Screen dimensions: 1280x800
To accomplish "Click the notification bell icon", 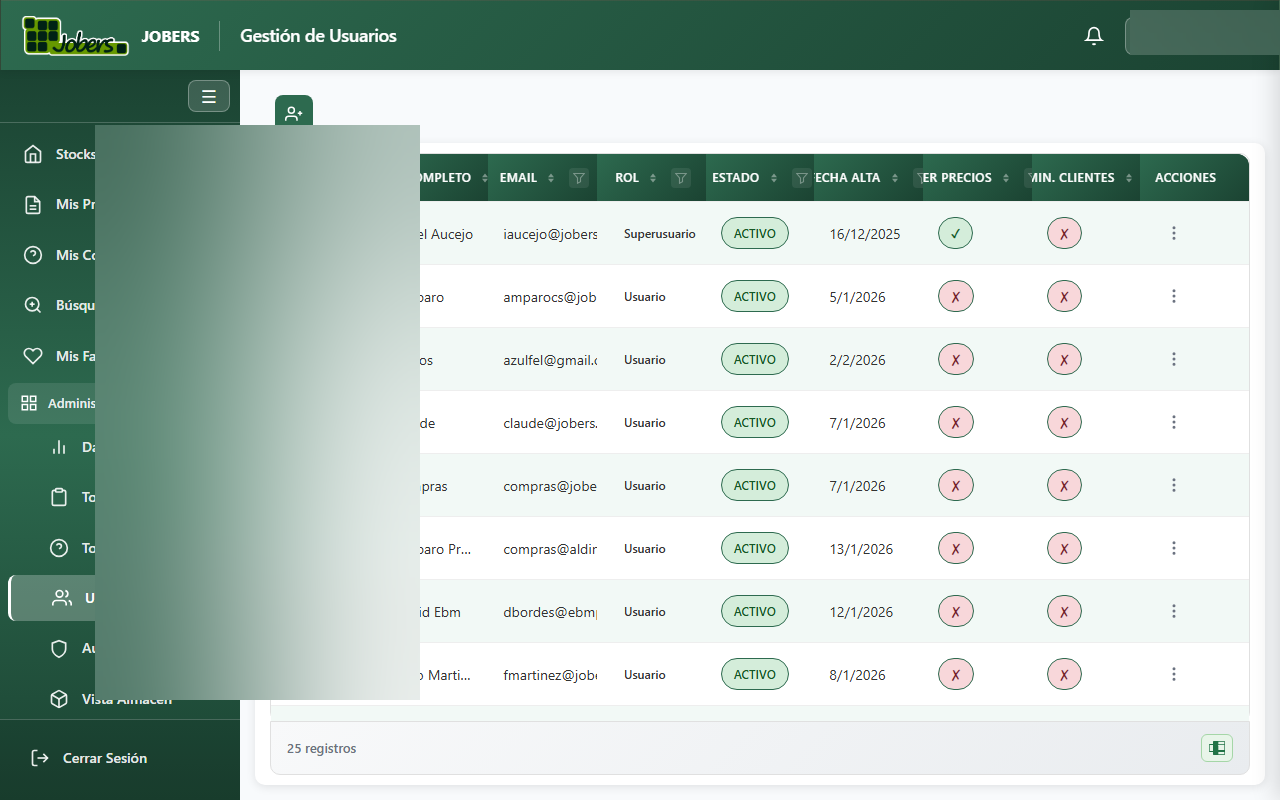I will click(1093, 34).
